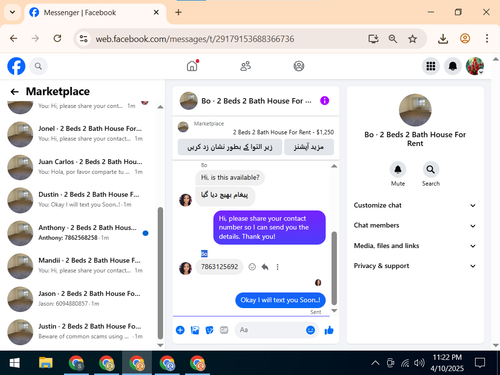The height and width of the screenshot is (375, 500).
Task: Click install app icon in address bar
Action: 373,39
